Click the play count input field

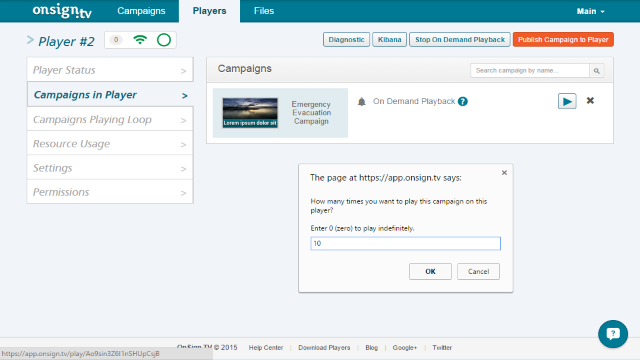(405, 243)
